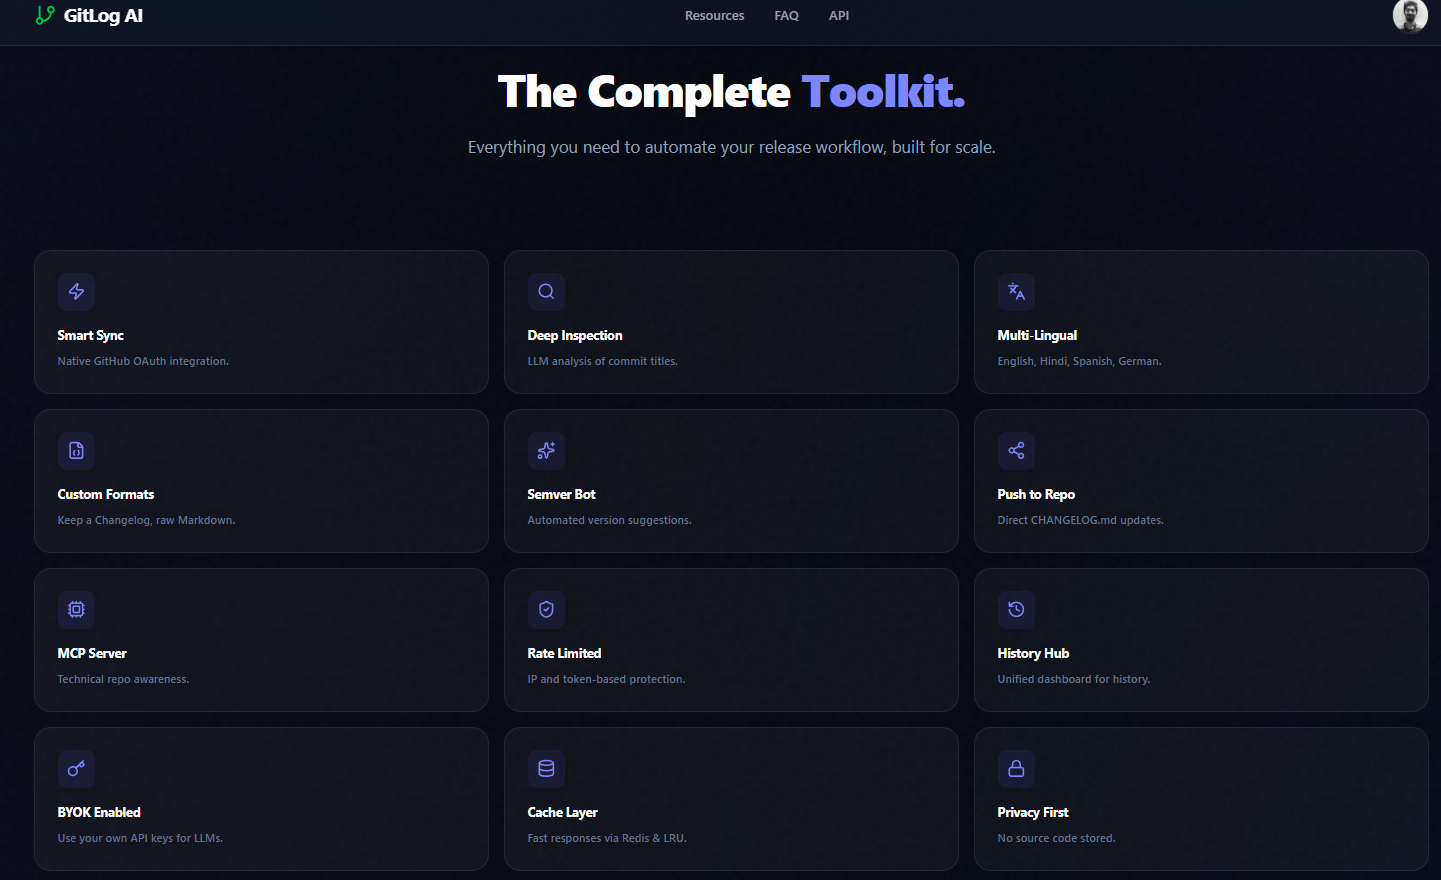Click the Semver Bot sparkle icon
The height and width of the screenshot is (880, 1441).
coord(546,451)
